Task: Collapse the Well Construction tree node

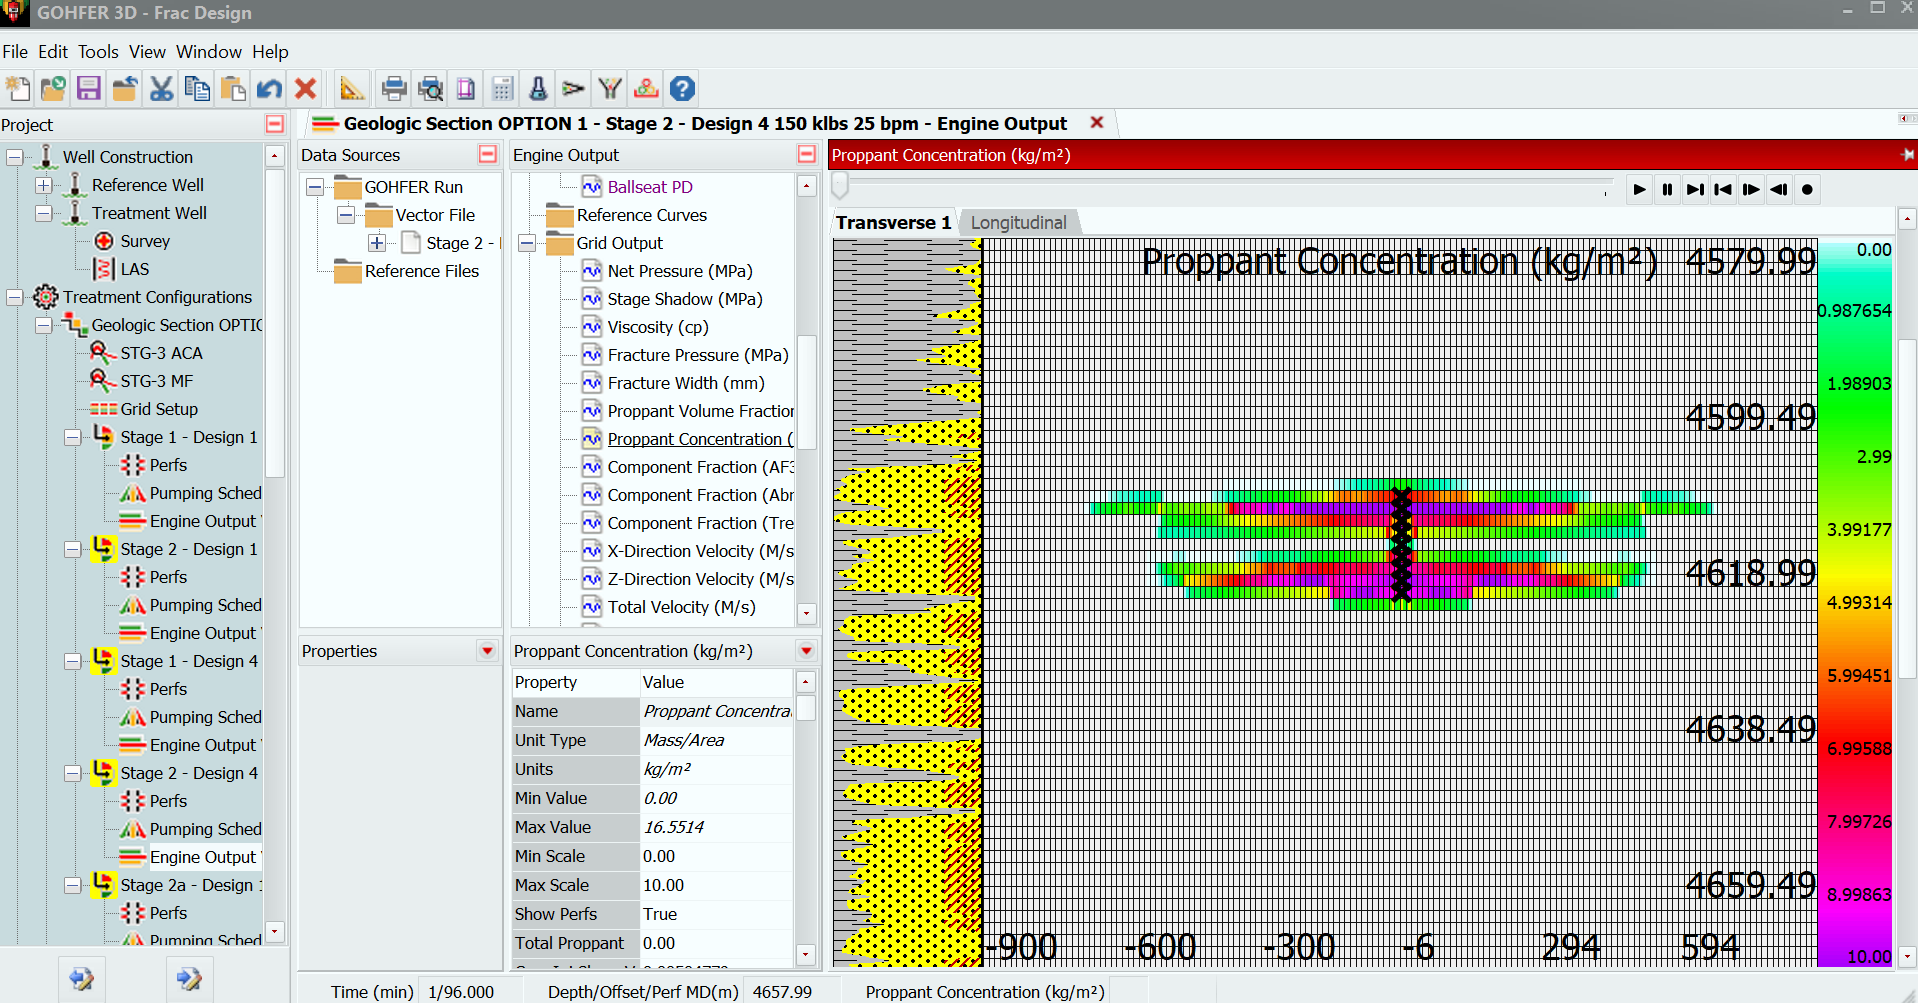Action: [15, 157]
